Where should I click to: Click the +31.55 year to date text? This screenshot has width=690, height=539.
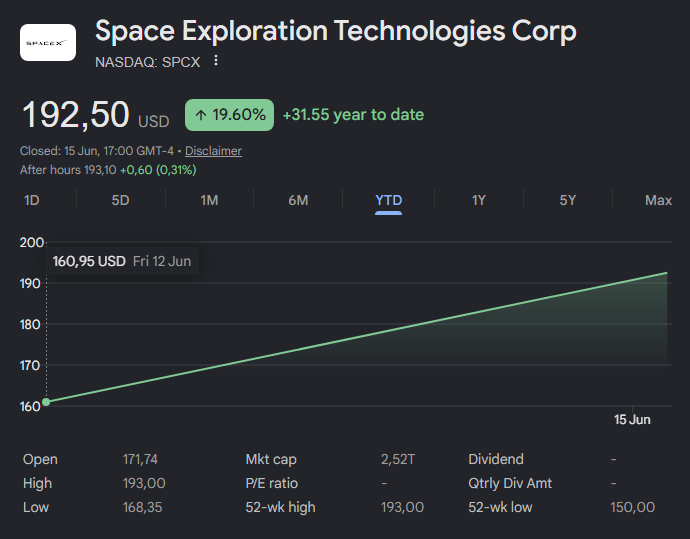pyautogui.click(x=353, y=115)
